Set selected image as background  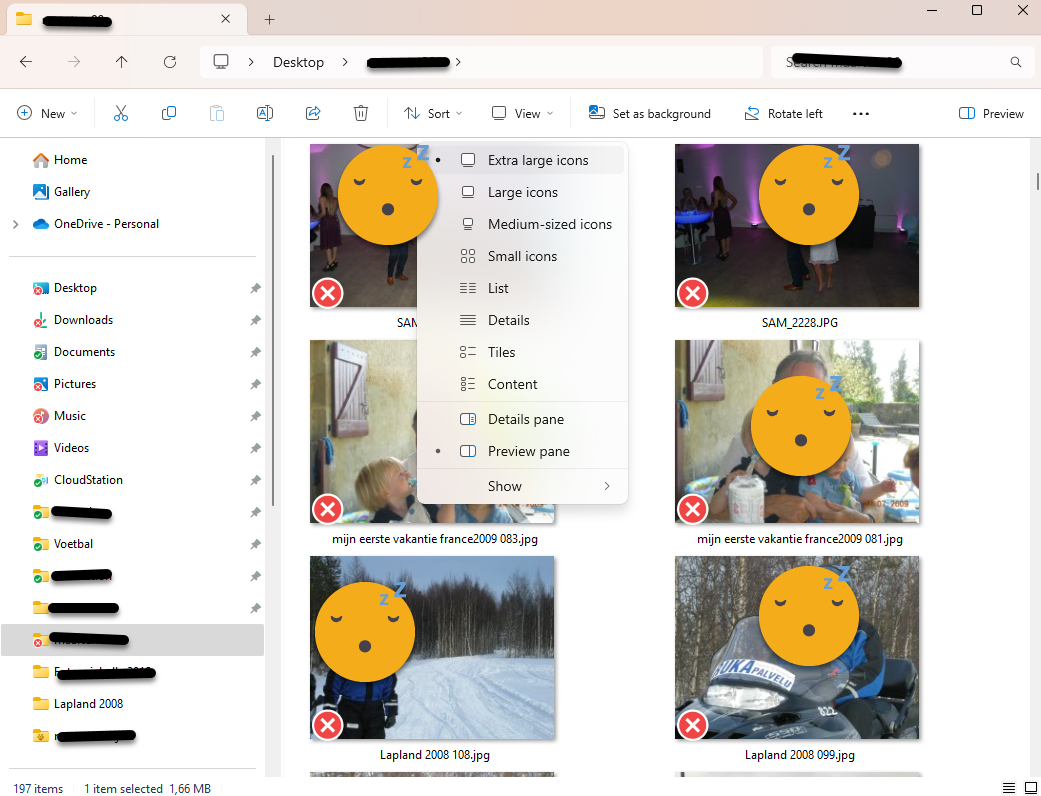click(x=649, y=113)
